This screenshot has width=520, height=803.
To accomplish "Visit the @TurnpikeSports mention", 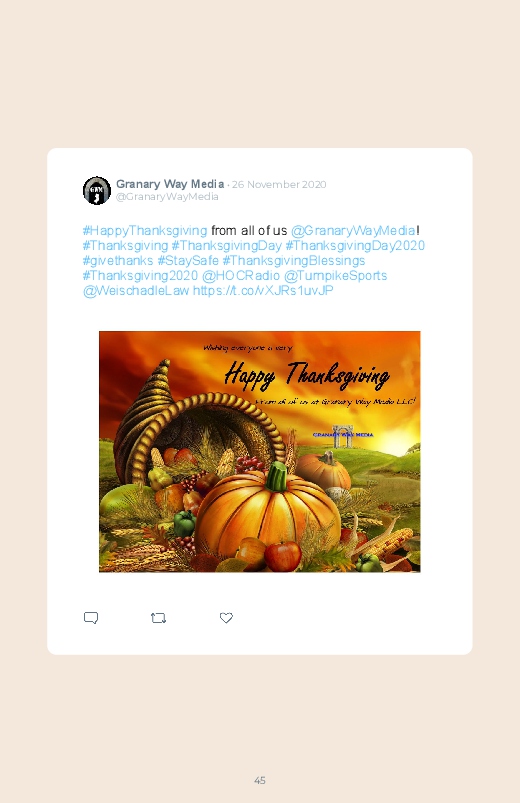I will [336, 275].
